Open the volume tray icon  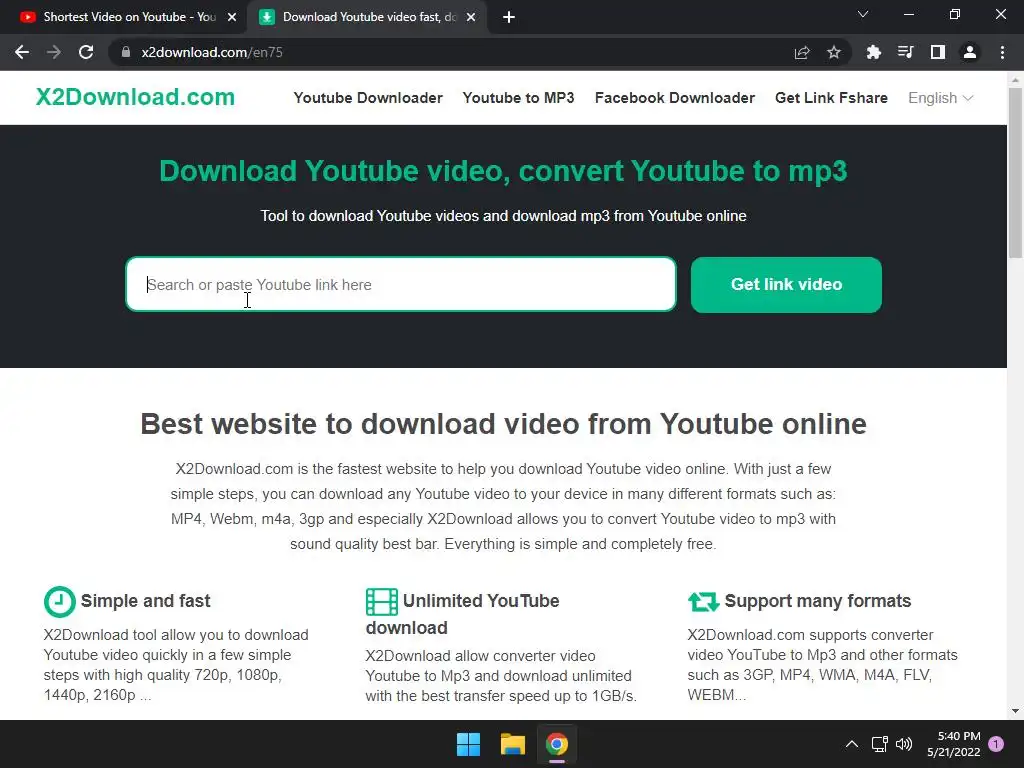tap(904, 744)
